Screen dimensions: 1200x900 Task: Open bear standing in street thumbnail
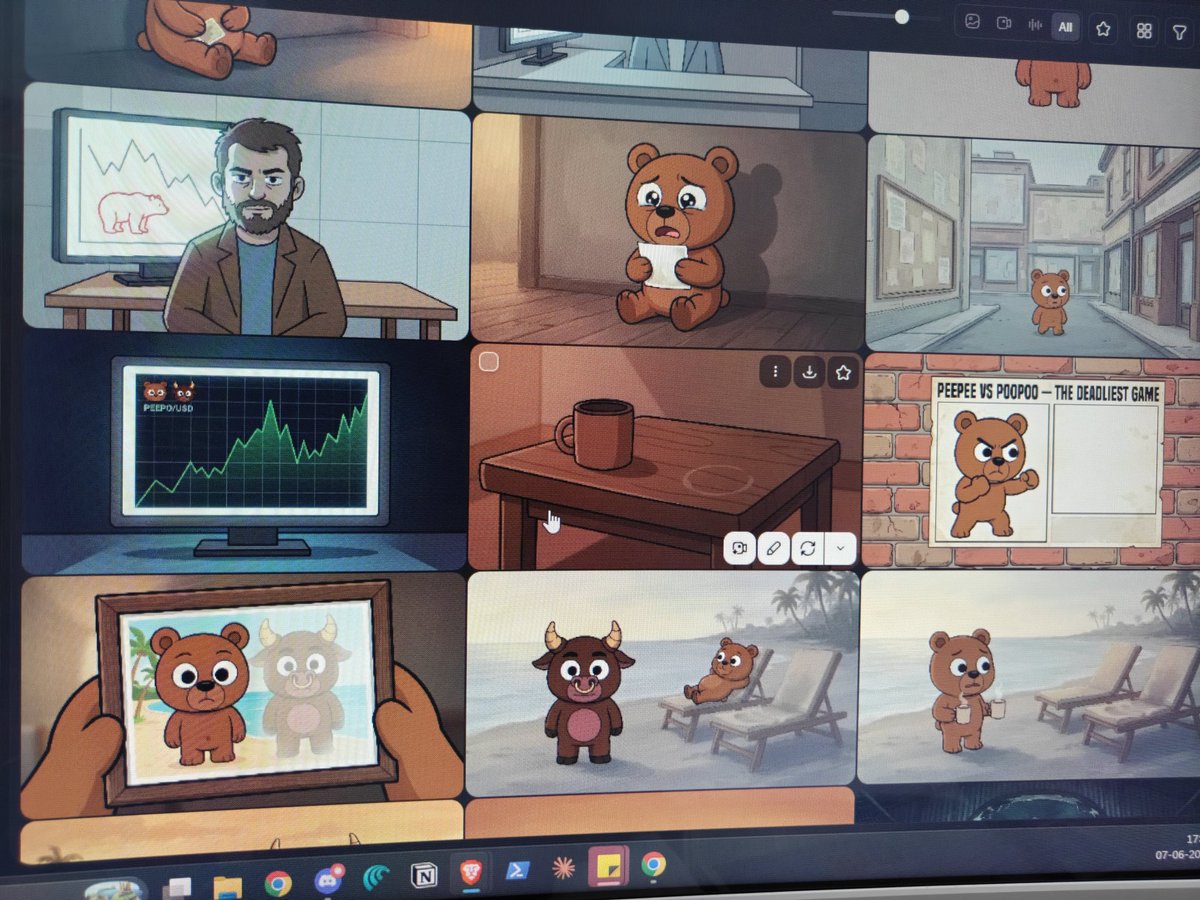coord(1033,245)
